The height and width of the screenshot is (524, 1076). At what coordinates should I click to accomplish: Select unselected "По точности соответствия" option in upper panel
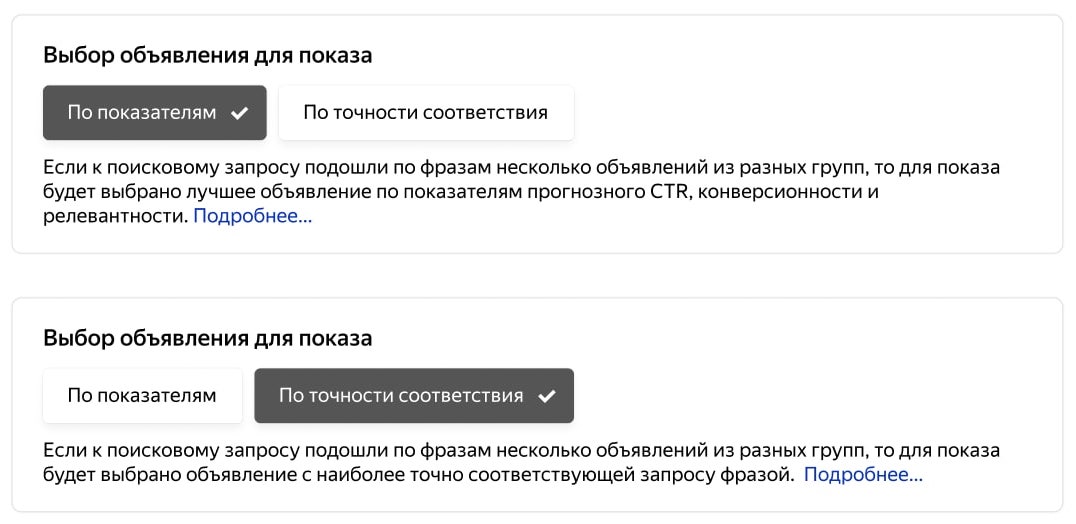(x=425, y=113)
